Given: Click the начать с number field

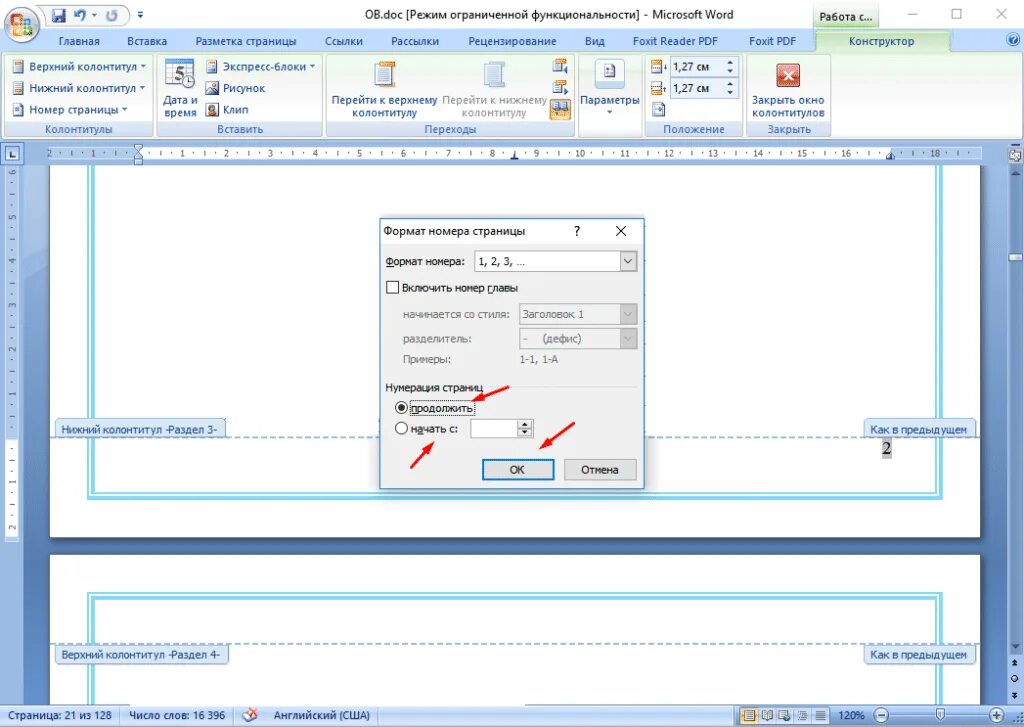Looking at the screenshot, I should [x=493, y=428].
